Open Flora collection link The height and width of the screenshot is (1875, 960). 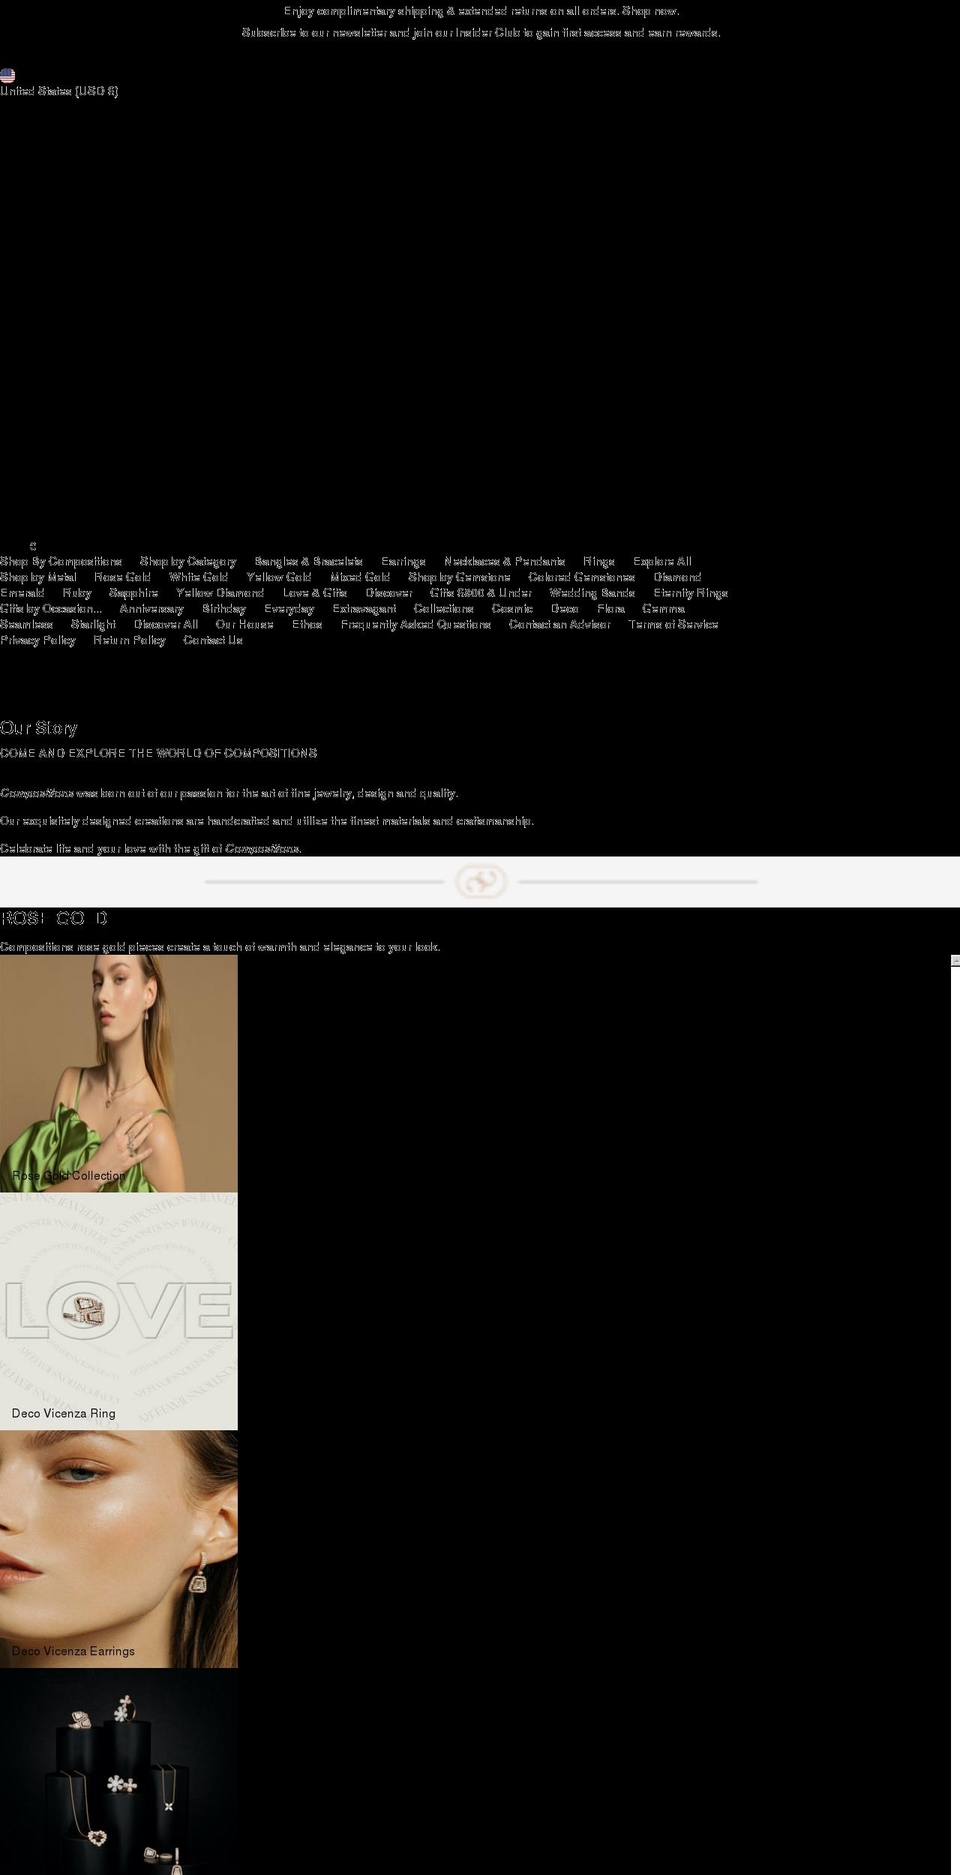point(611,608)
